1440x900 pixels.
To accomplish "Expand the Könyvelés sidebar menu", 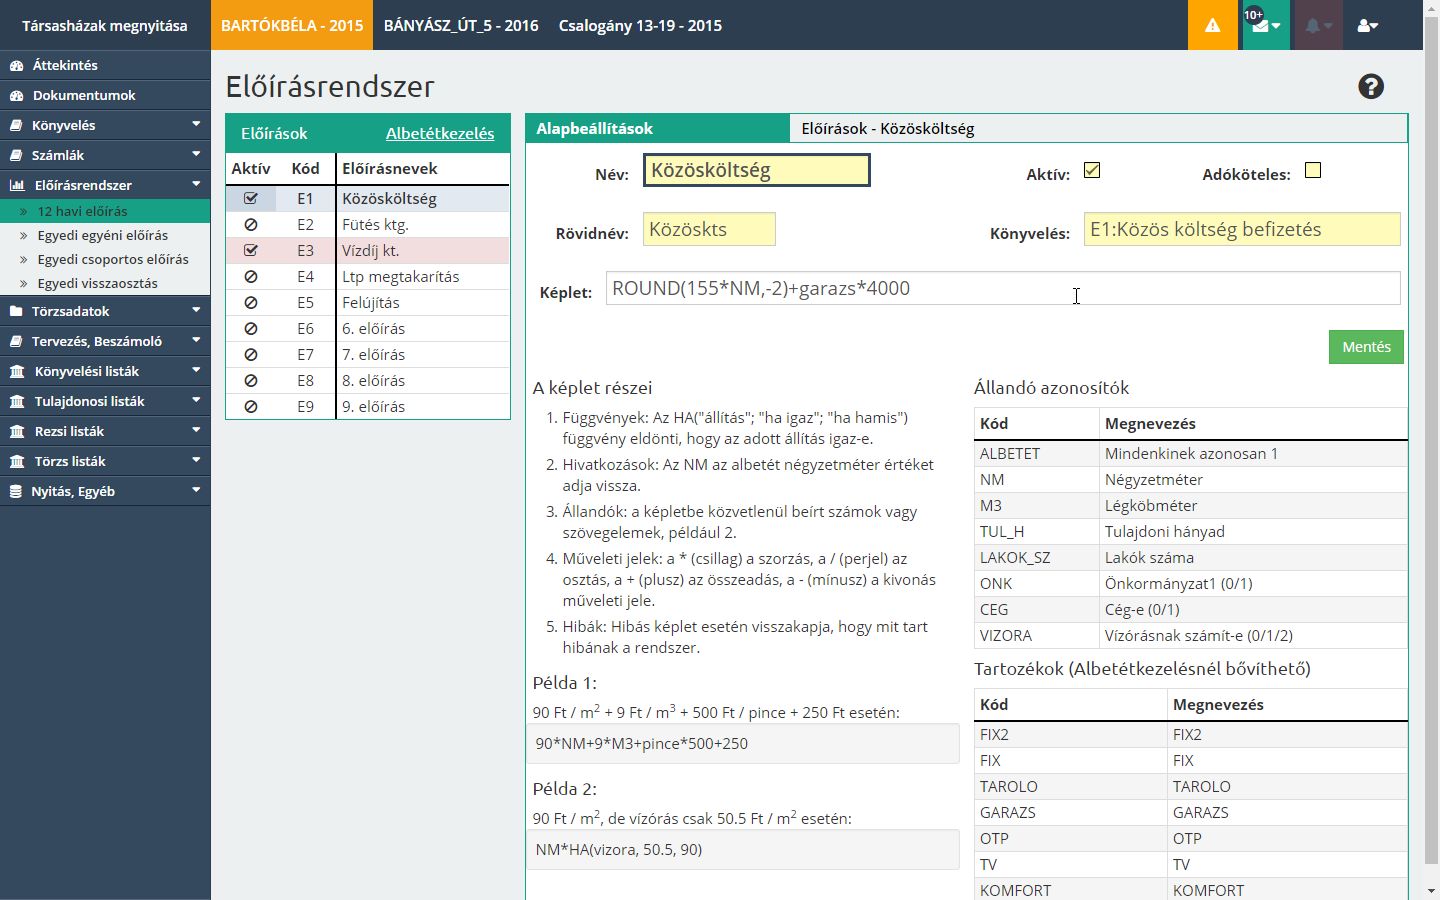I will tap(196, 125).
